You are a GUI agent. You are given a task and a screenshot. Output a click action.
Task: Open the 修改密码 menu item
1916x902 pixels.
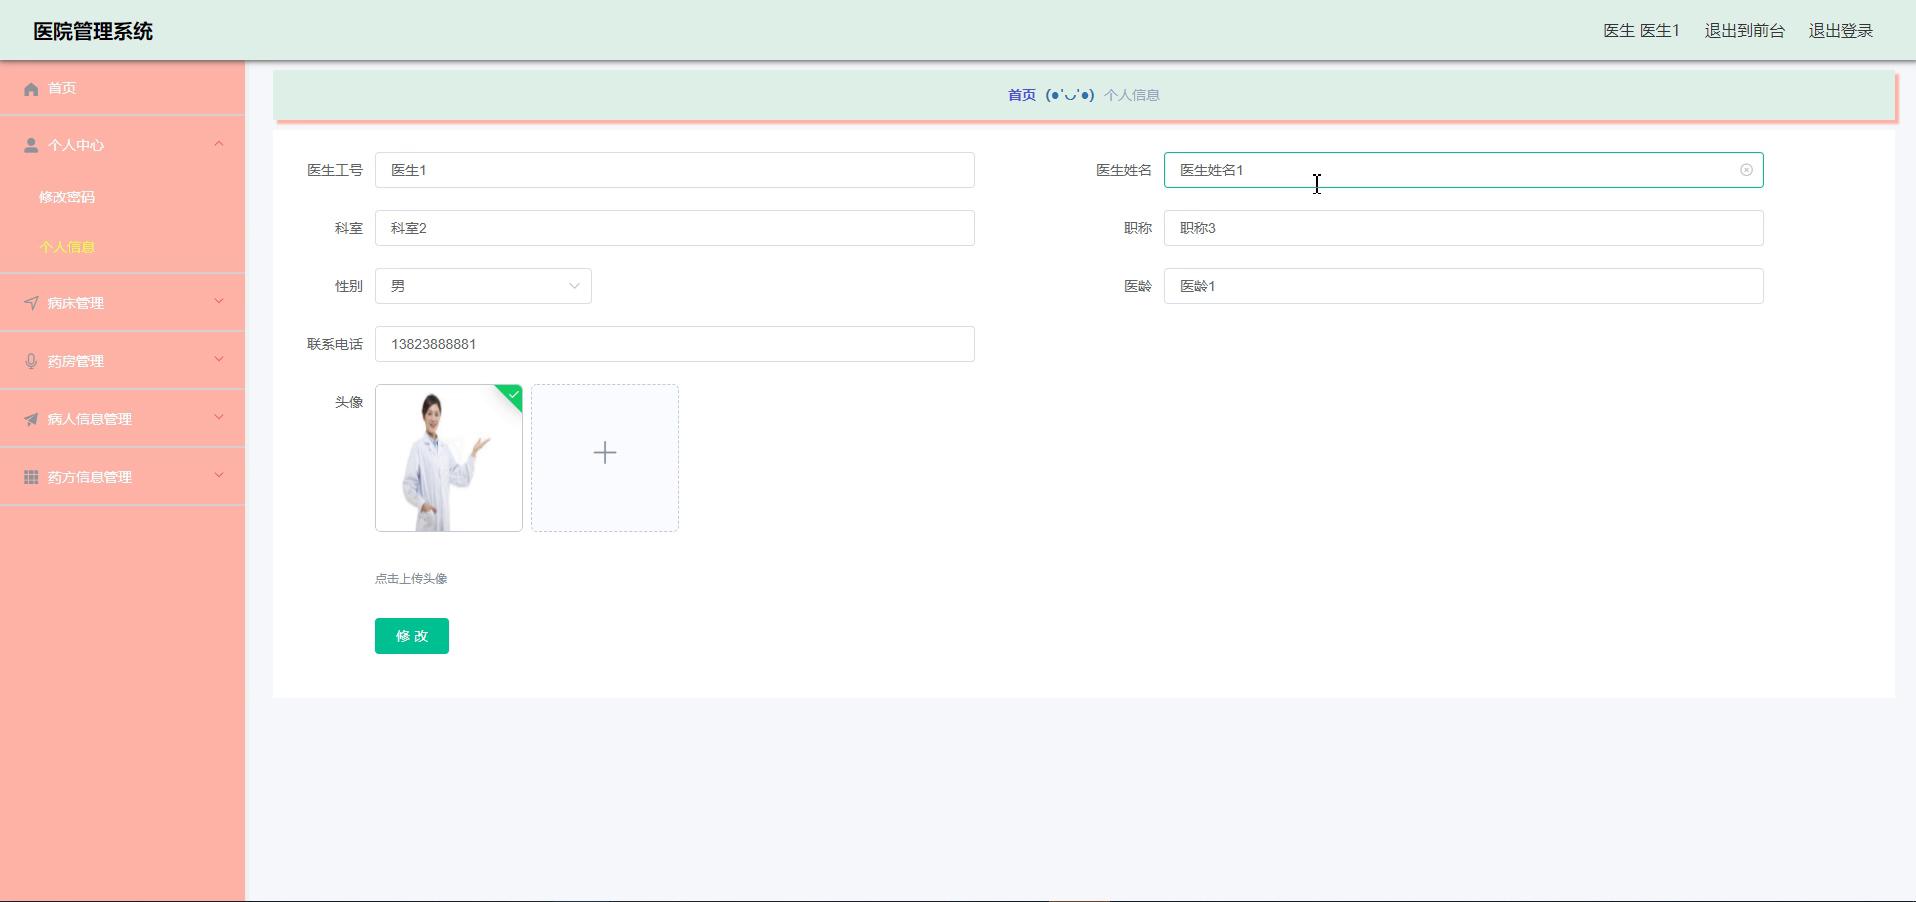point(67,197)
